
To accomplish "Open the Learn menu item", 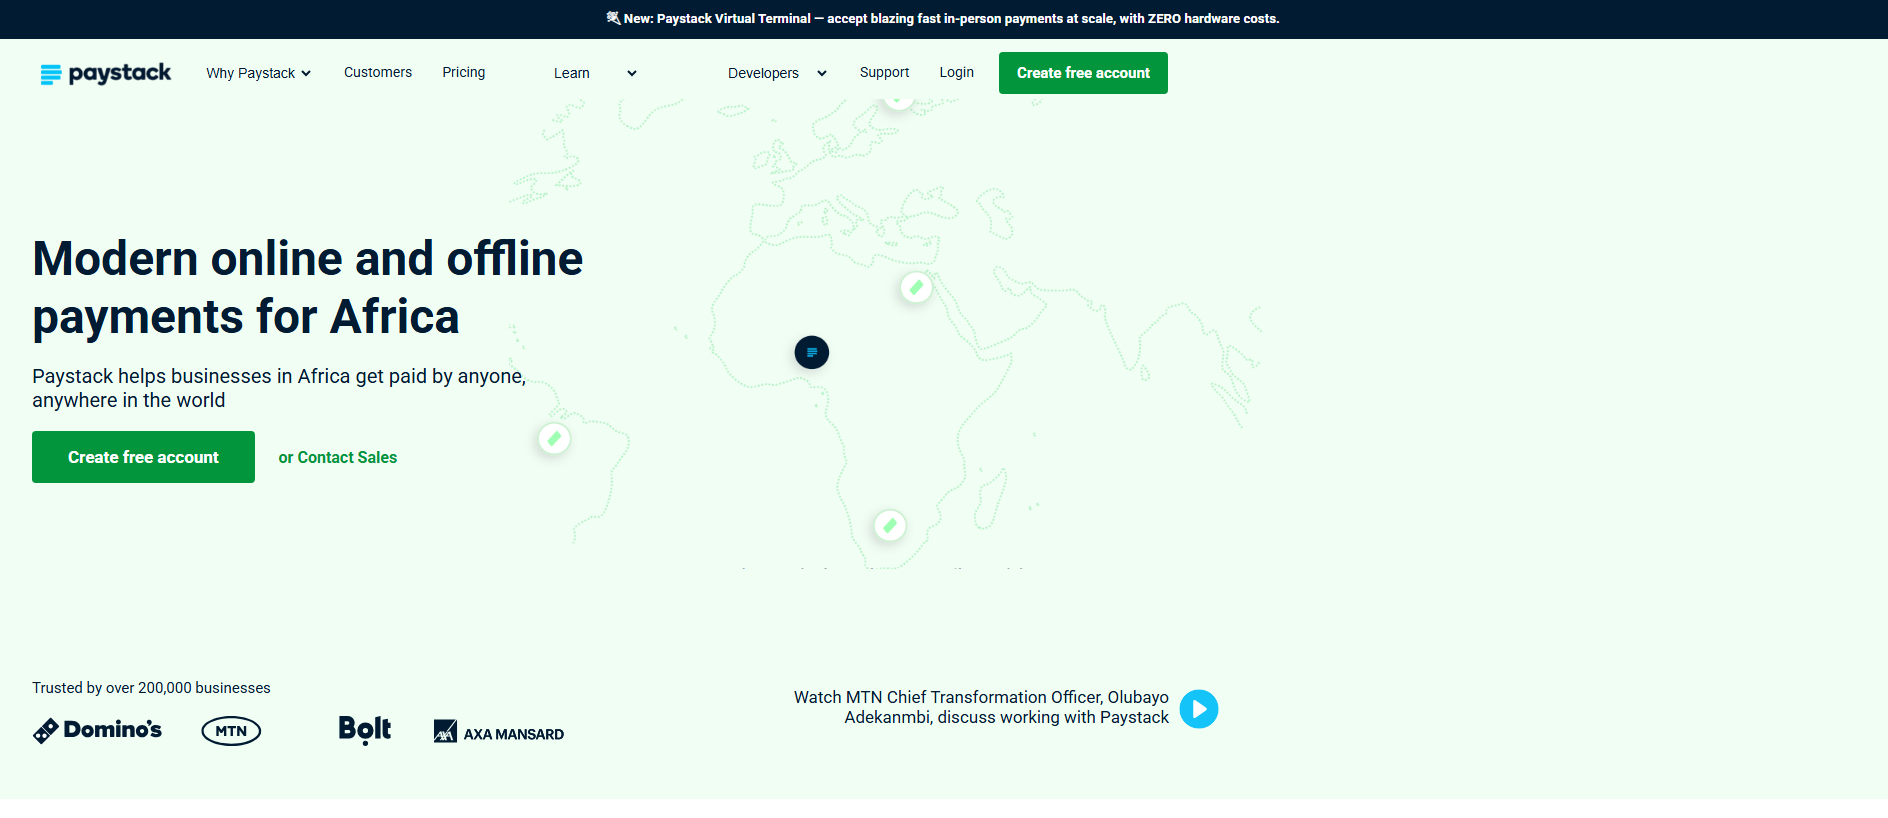I will coord(572,73).
